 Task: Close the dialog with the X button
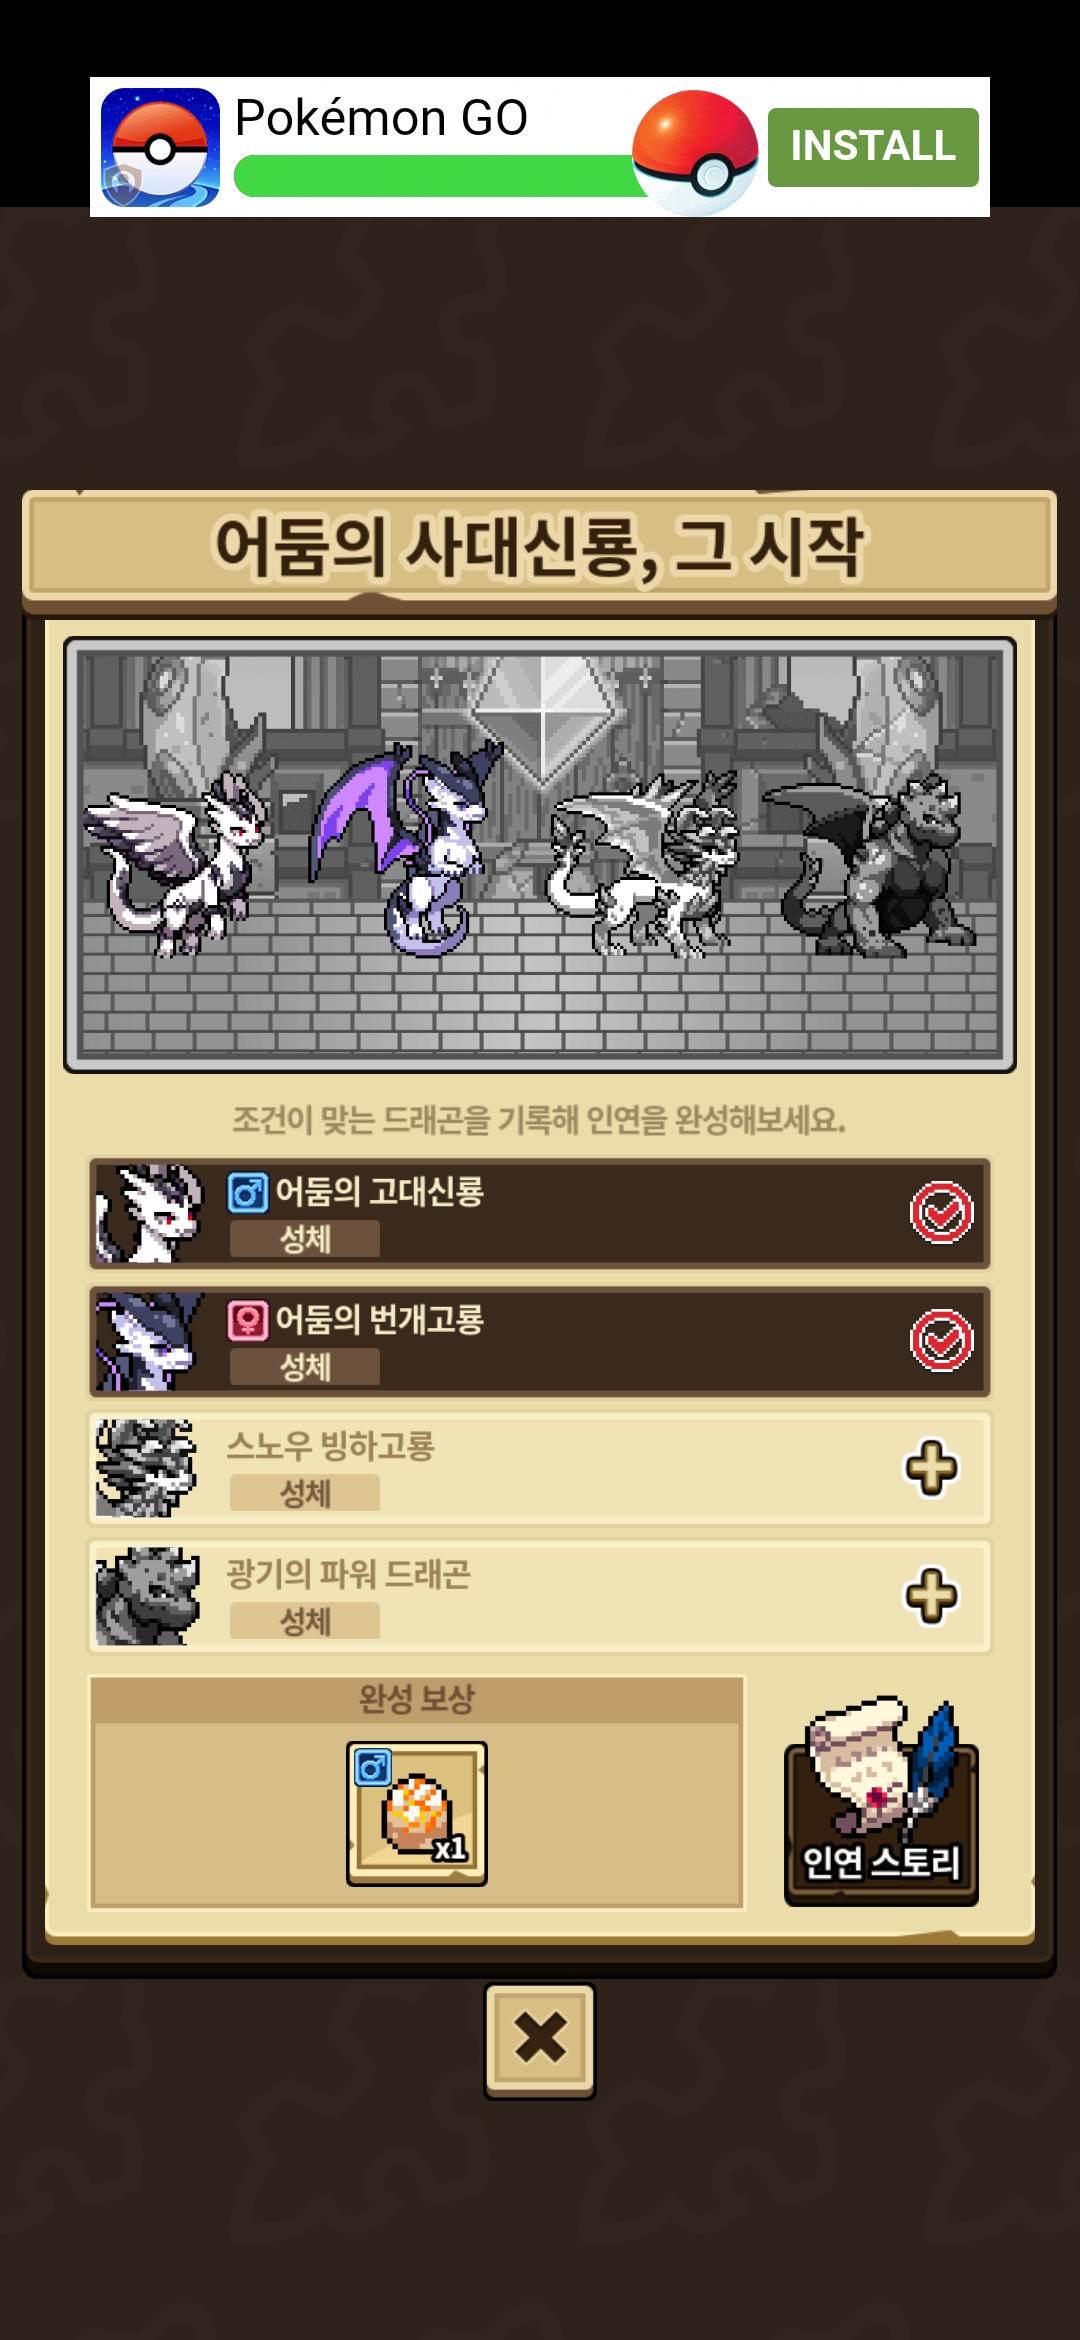[x=540, y=2040]
